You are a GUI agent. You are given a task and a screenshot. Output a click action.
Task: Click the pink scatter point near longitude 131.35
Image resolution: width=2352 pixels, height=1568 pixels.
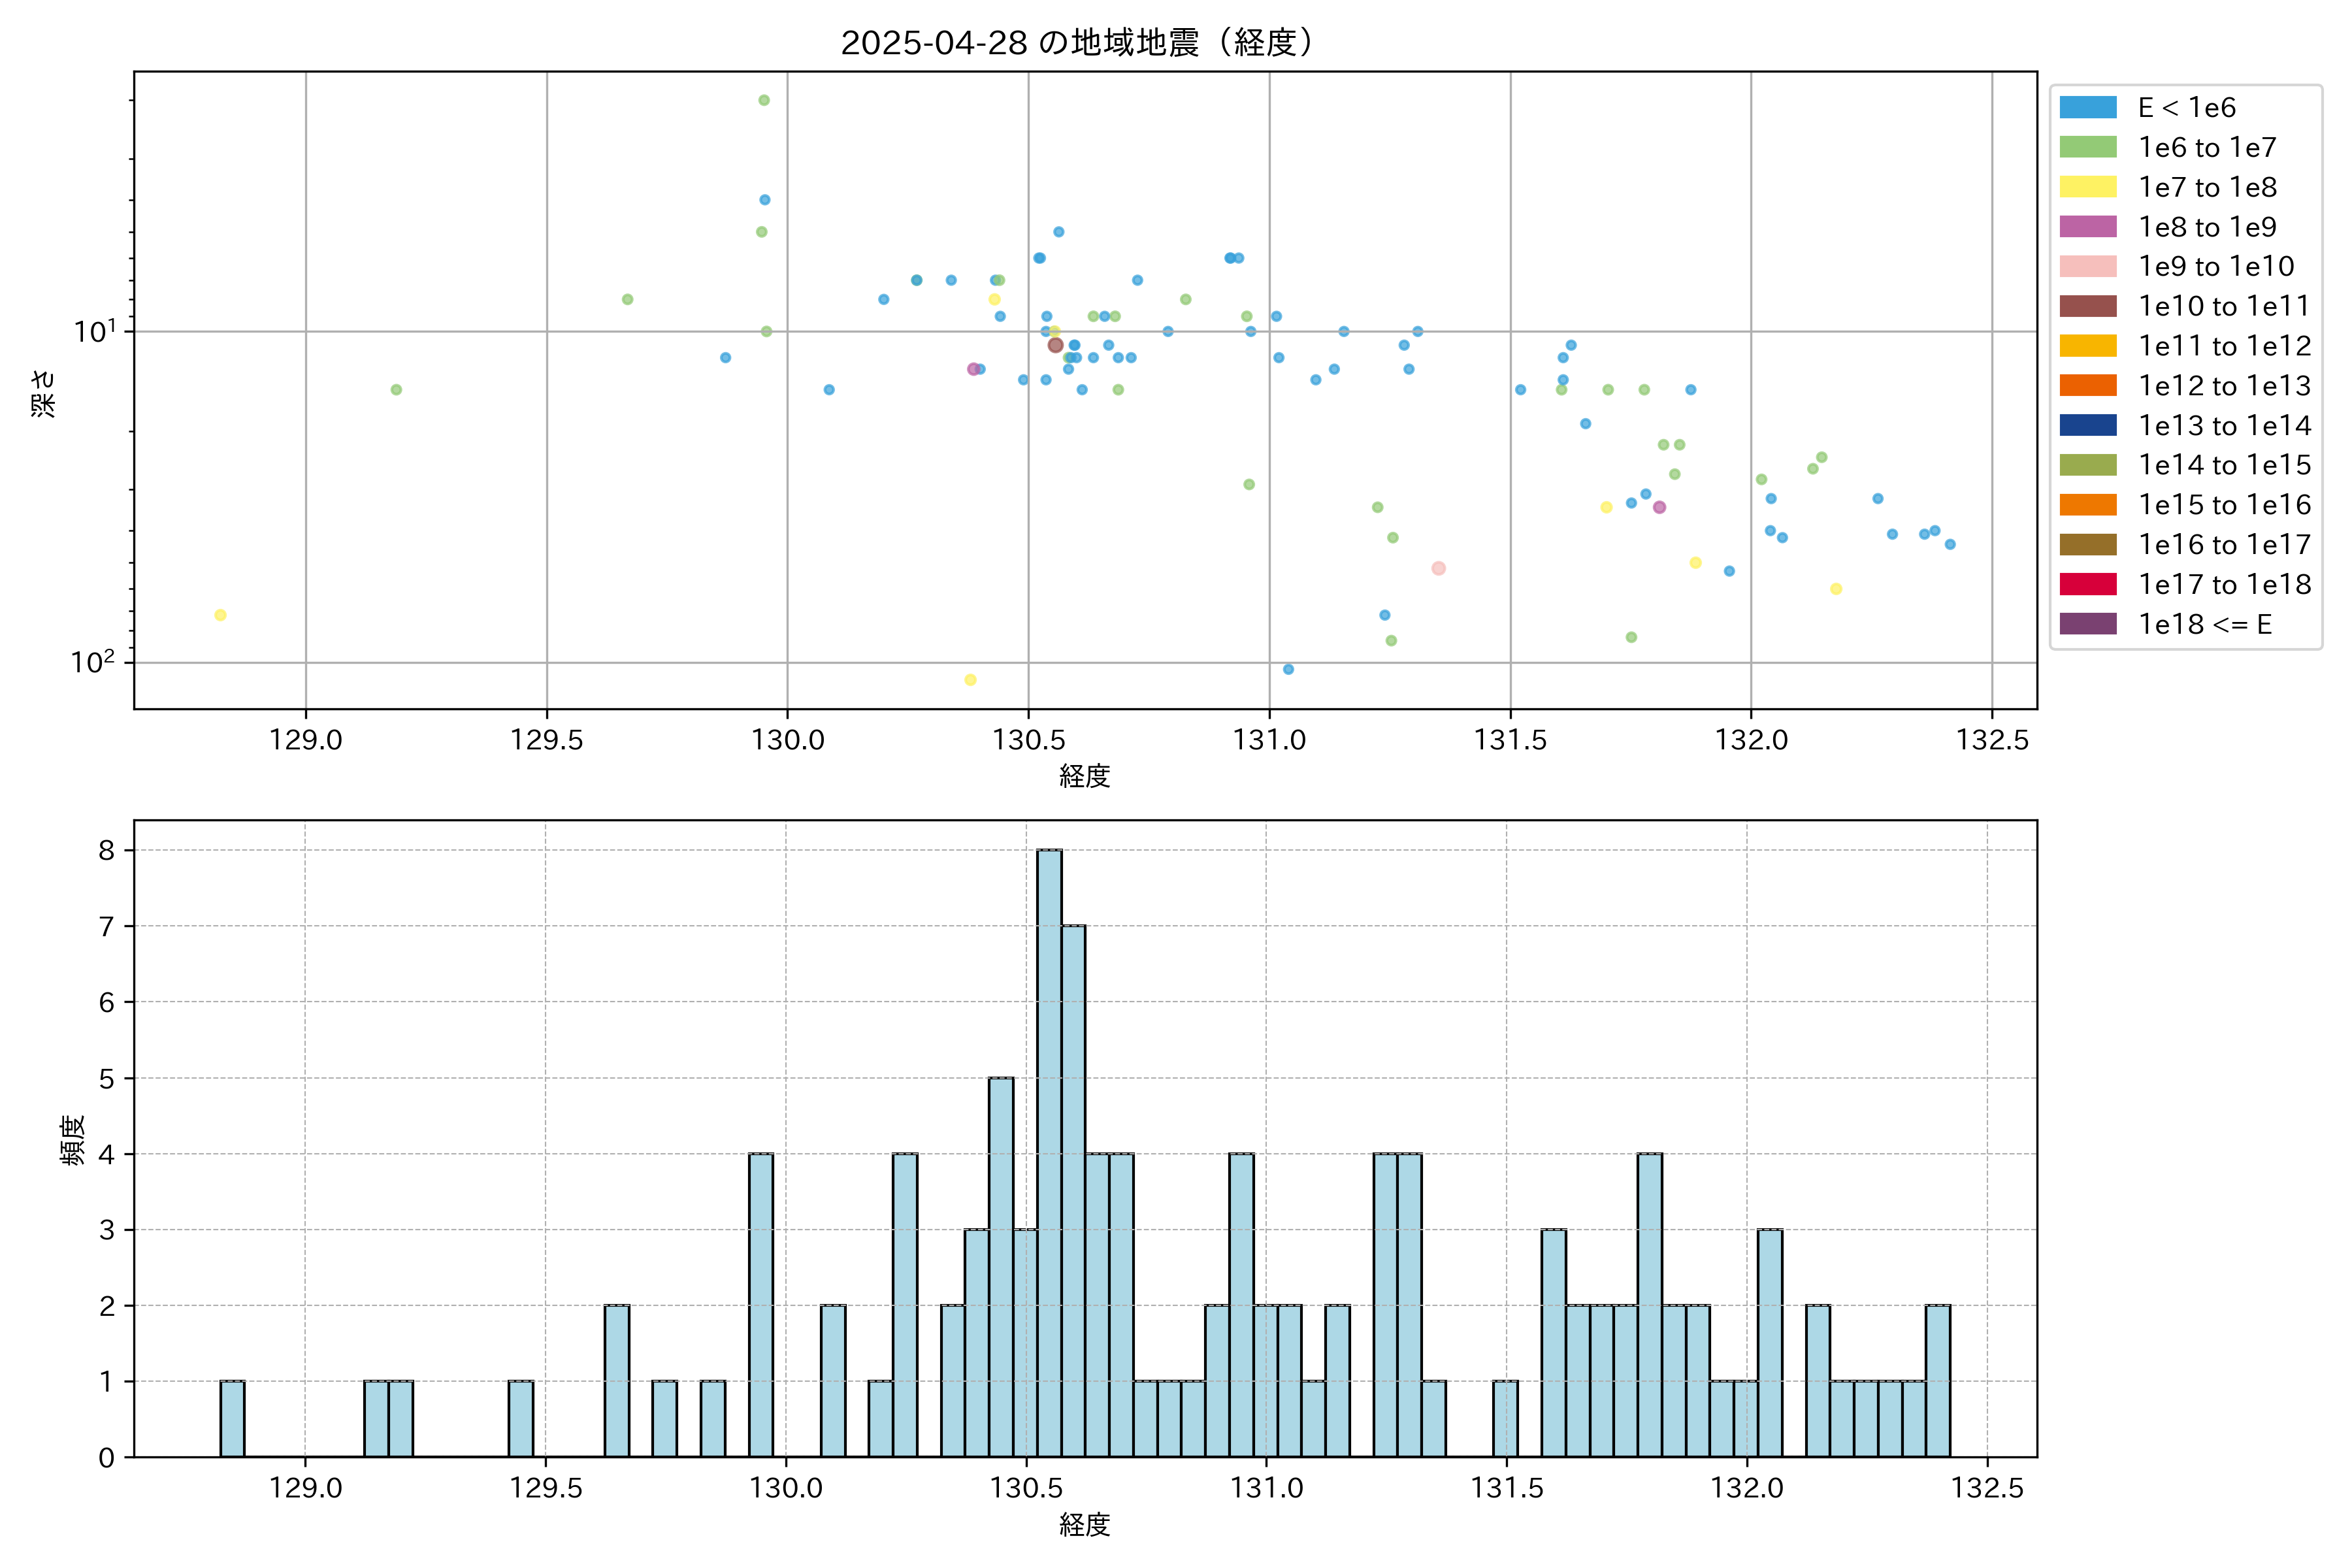[x=1438, y=568]
